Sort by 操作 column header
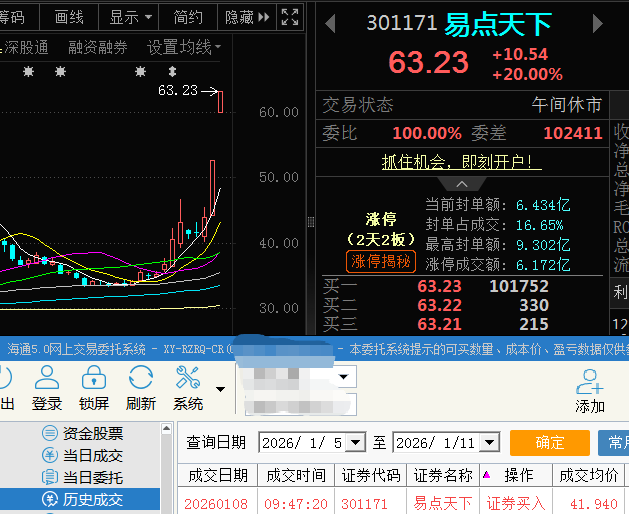Viewport: 629px width, 514px height. tap(516, 475)
